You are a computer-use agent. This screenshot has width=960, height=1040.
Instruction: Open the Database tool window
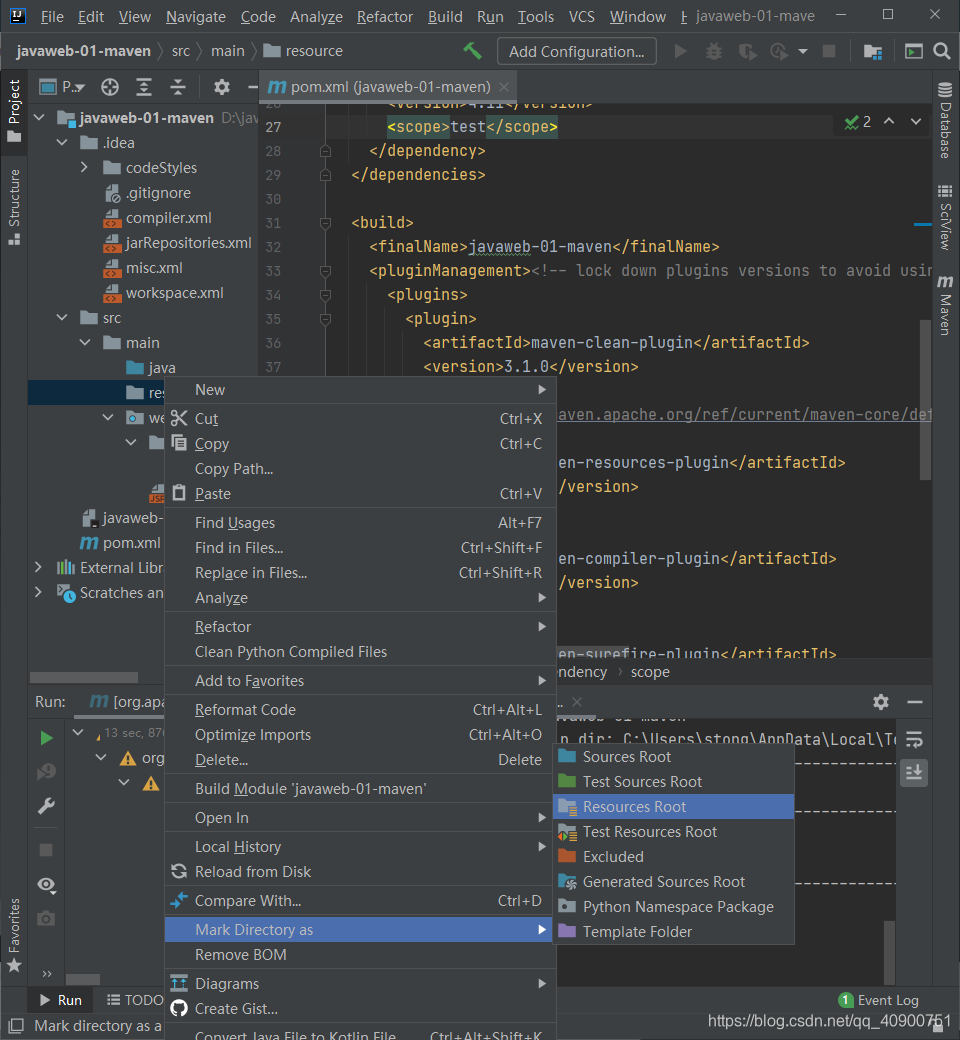tap(945, 120)
